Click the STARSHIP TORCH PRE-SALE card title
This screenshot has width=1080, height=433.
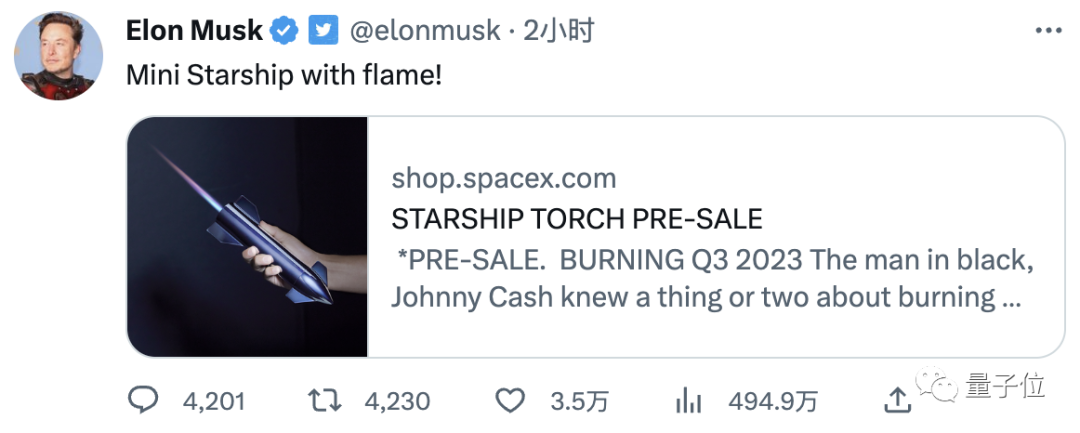(x=576, y=218)
